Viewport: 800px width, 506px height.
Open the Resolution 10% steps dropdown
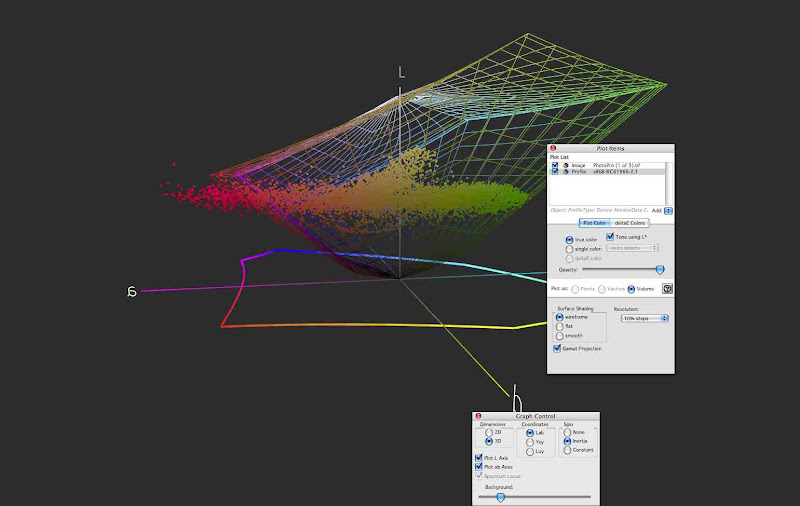point(644,318)
